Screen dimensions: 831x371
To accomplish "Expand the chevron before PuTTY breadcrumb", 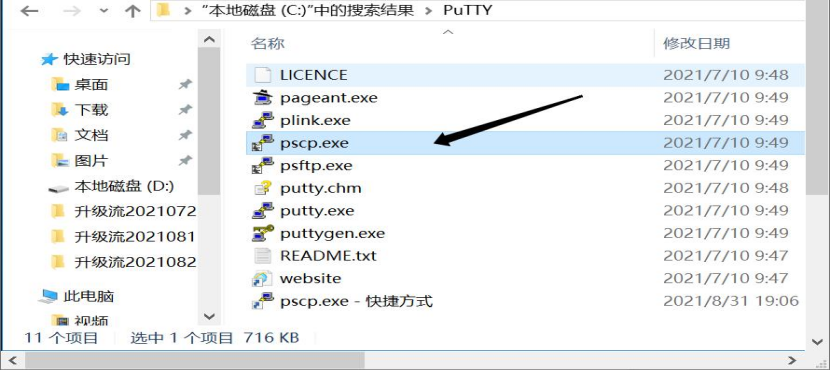I will click(428, 11).
